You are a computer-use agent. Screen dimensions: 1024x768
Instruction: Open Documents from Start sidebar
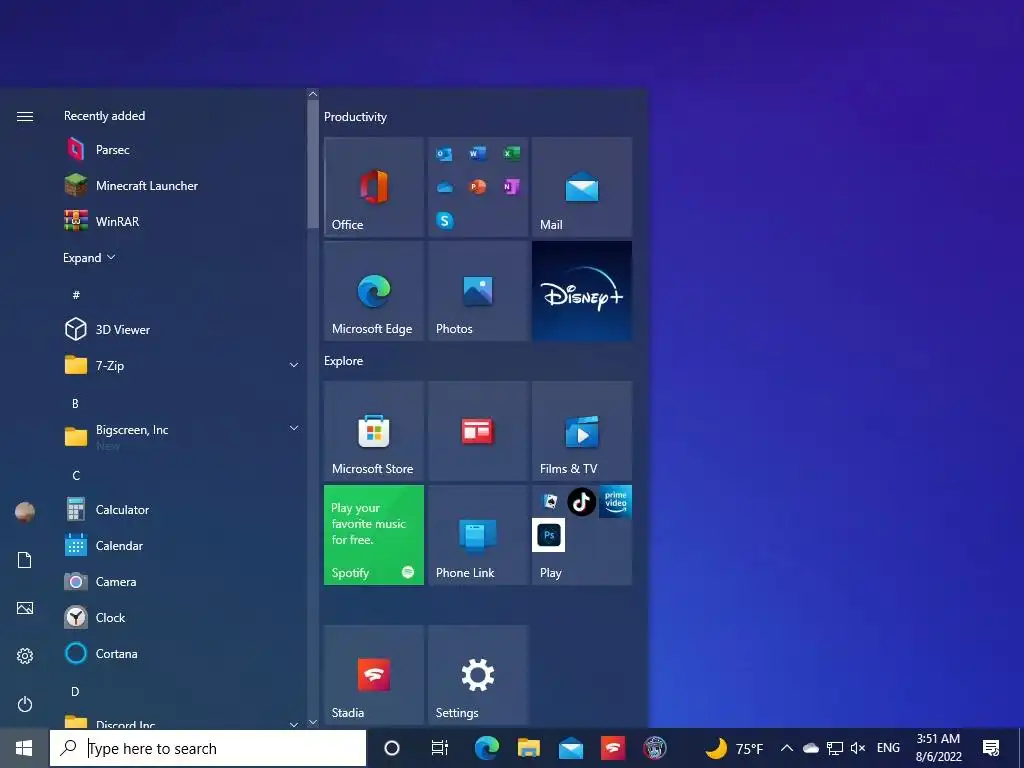(25, 560)
